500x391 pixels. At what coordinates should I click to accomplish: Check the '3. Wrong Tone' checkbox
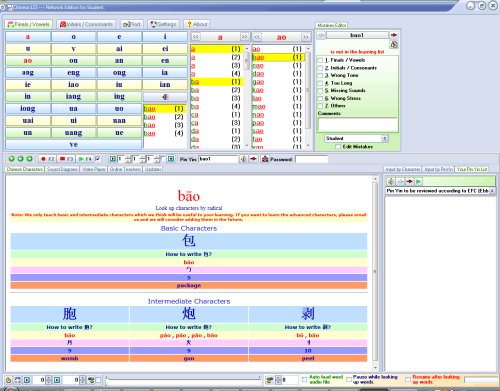point(320,76)
